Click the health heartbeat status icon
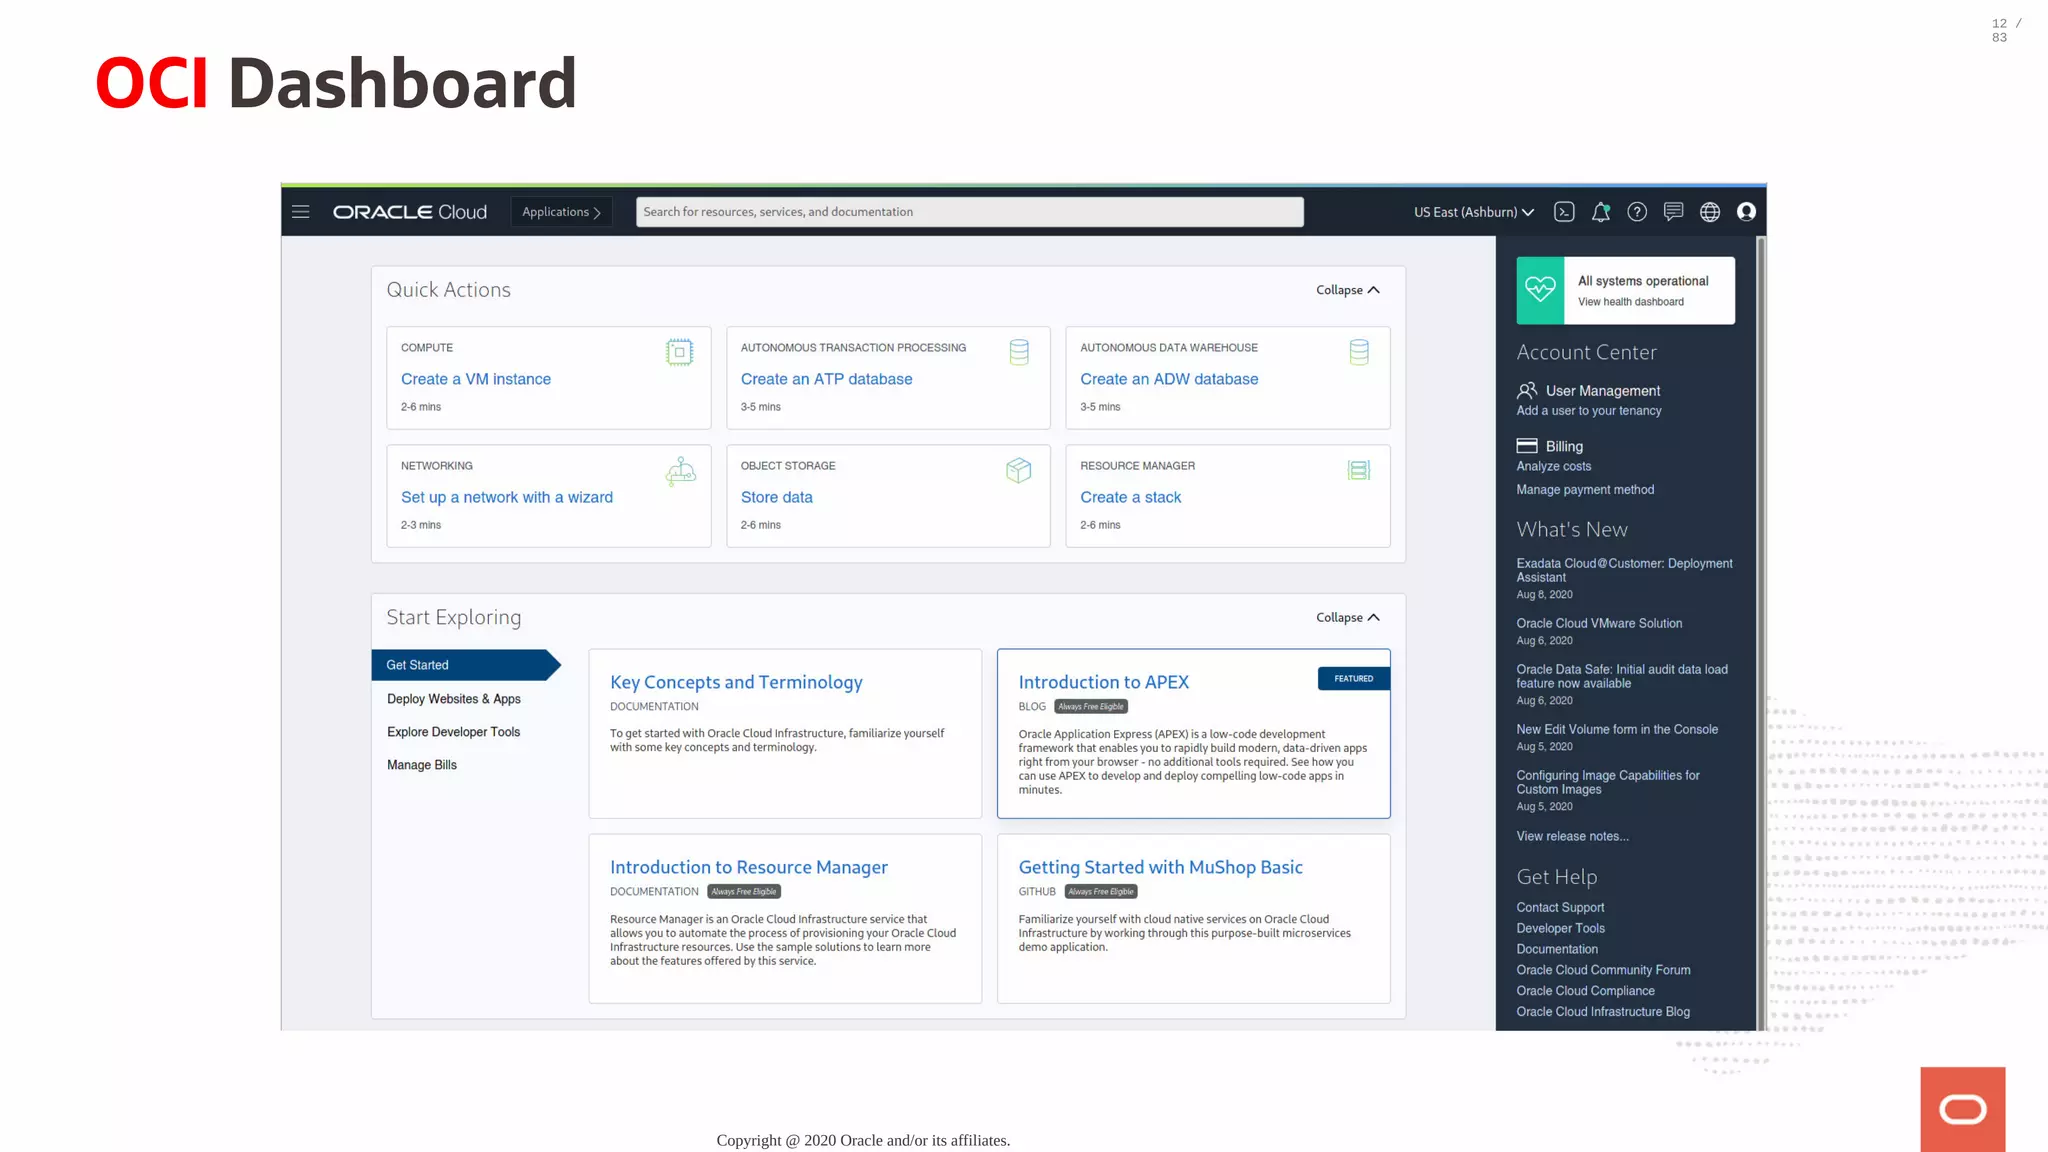 [x=1540, y=290]
